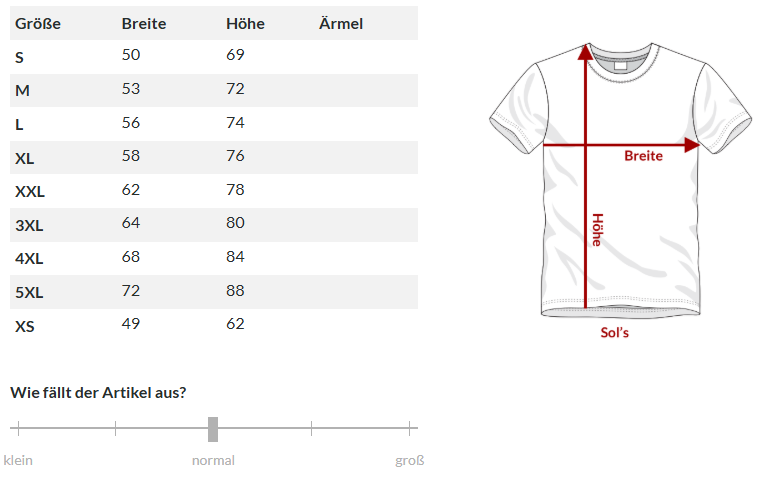
Task: Click the Ärmel column header
Action: (341, 24)
